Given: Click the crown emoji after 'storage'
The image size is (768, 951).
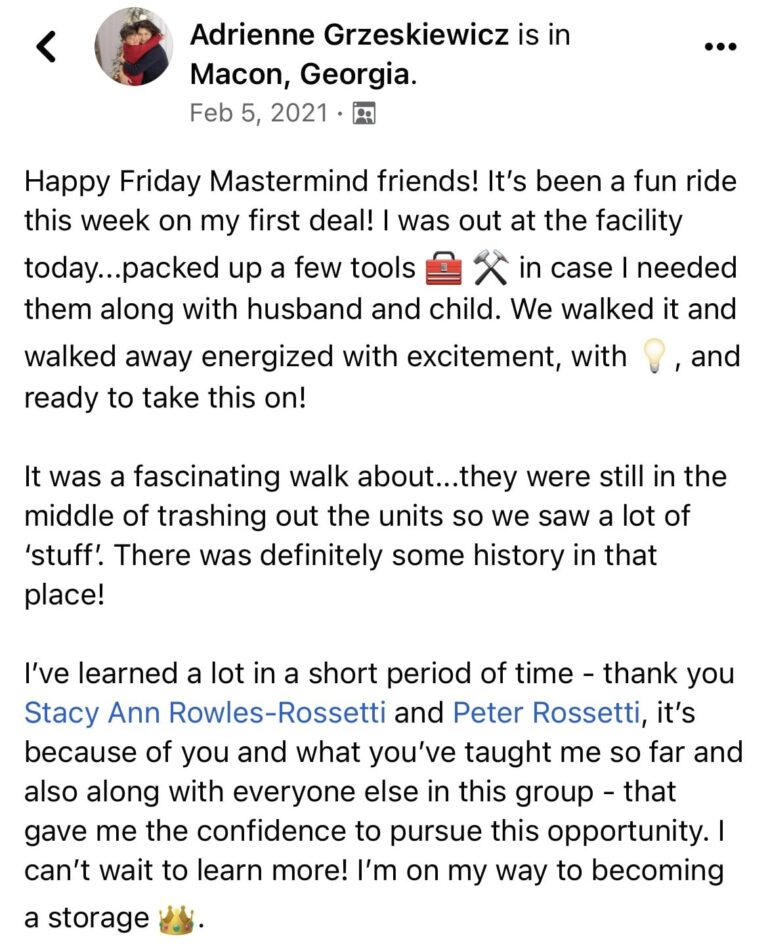Looking at the screenshot, I should click(177, 917).
